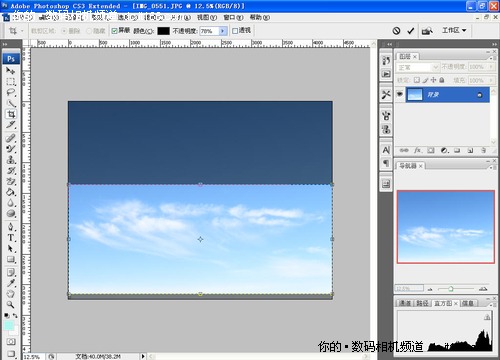
Task: Select the Brush tool
Action: tap(11, 149)
